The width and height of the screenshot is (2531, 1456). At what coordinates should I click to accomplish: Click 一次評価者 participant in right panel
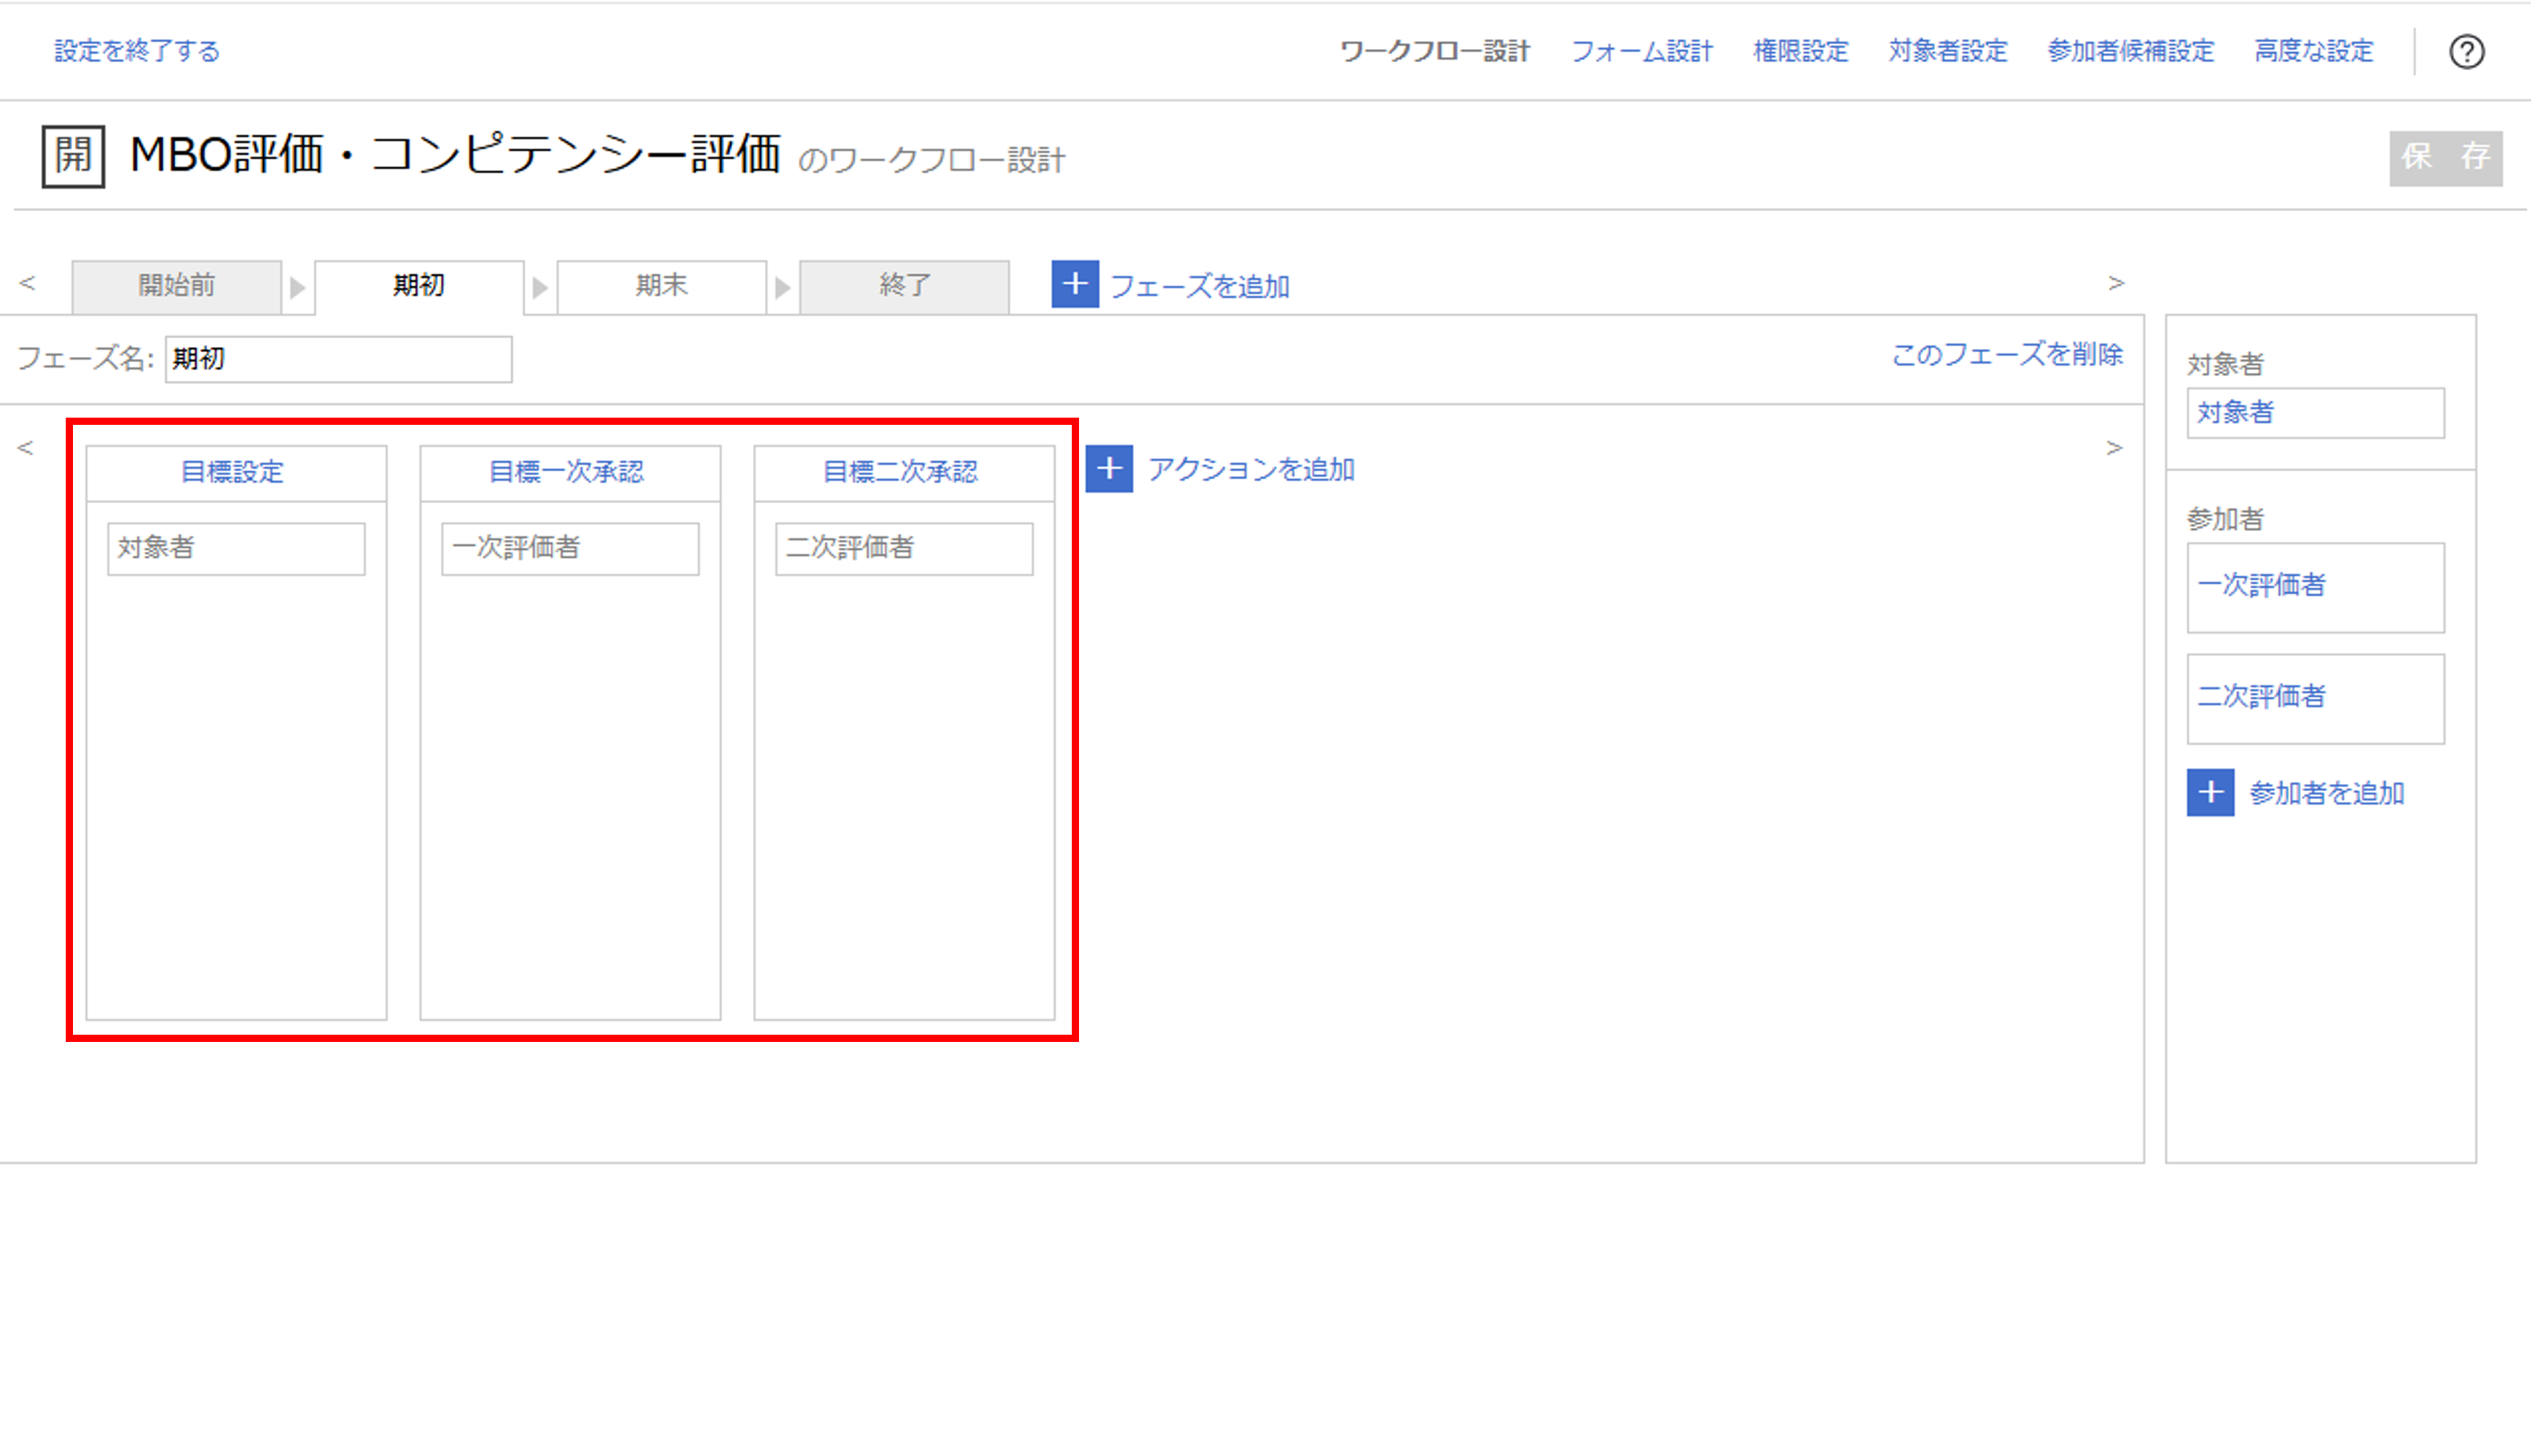[x=2315, y=588]
